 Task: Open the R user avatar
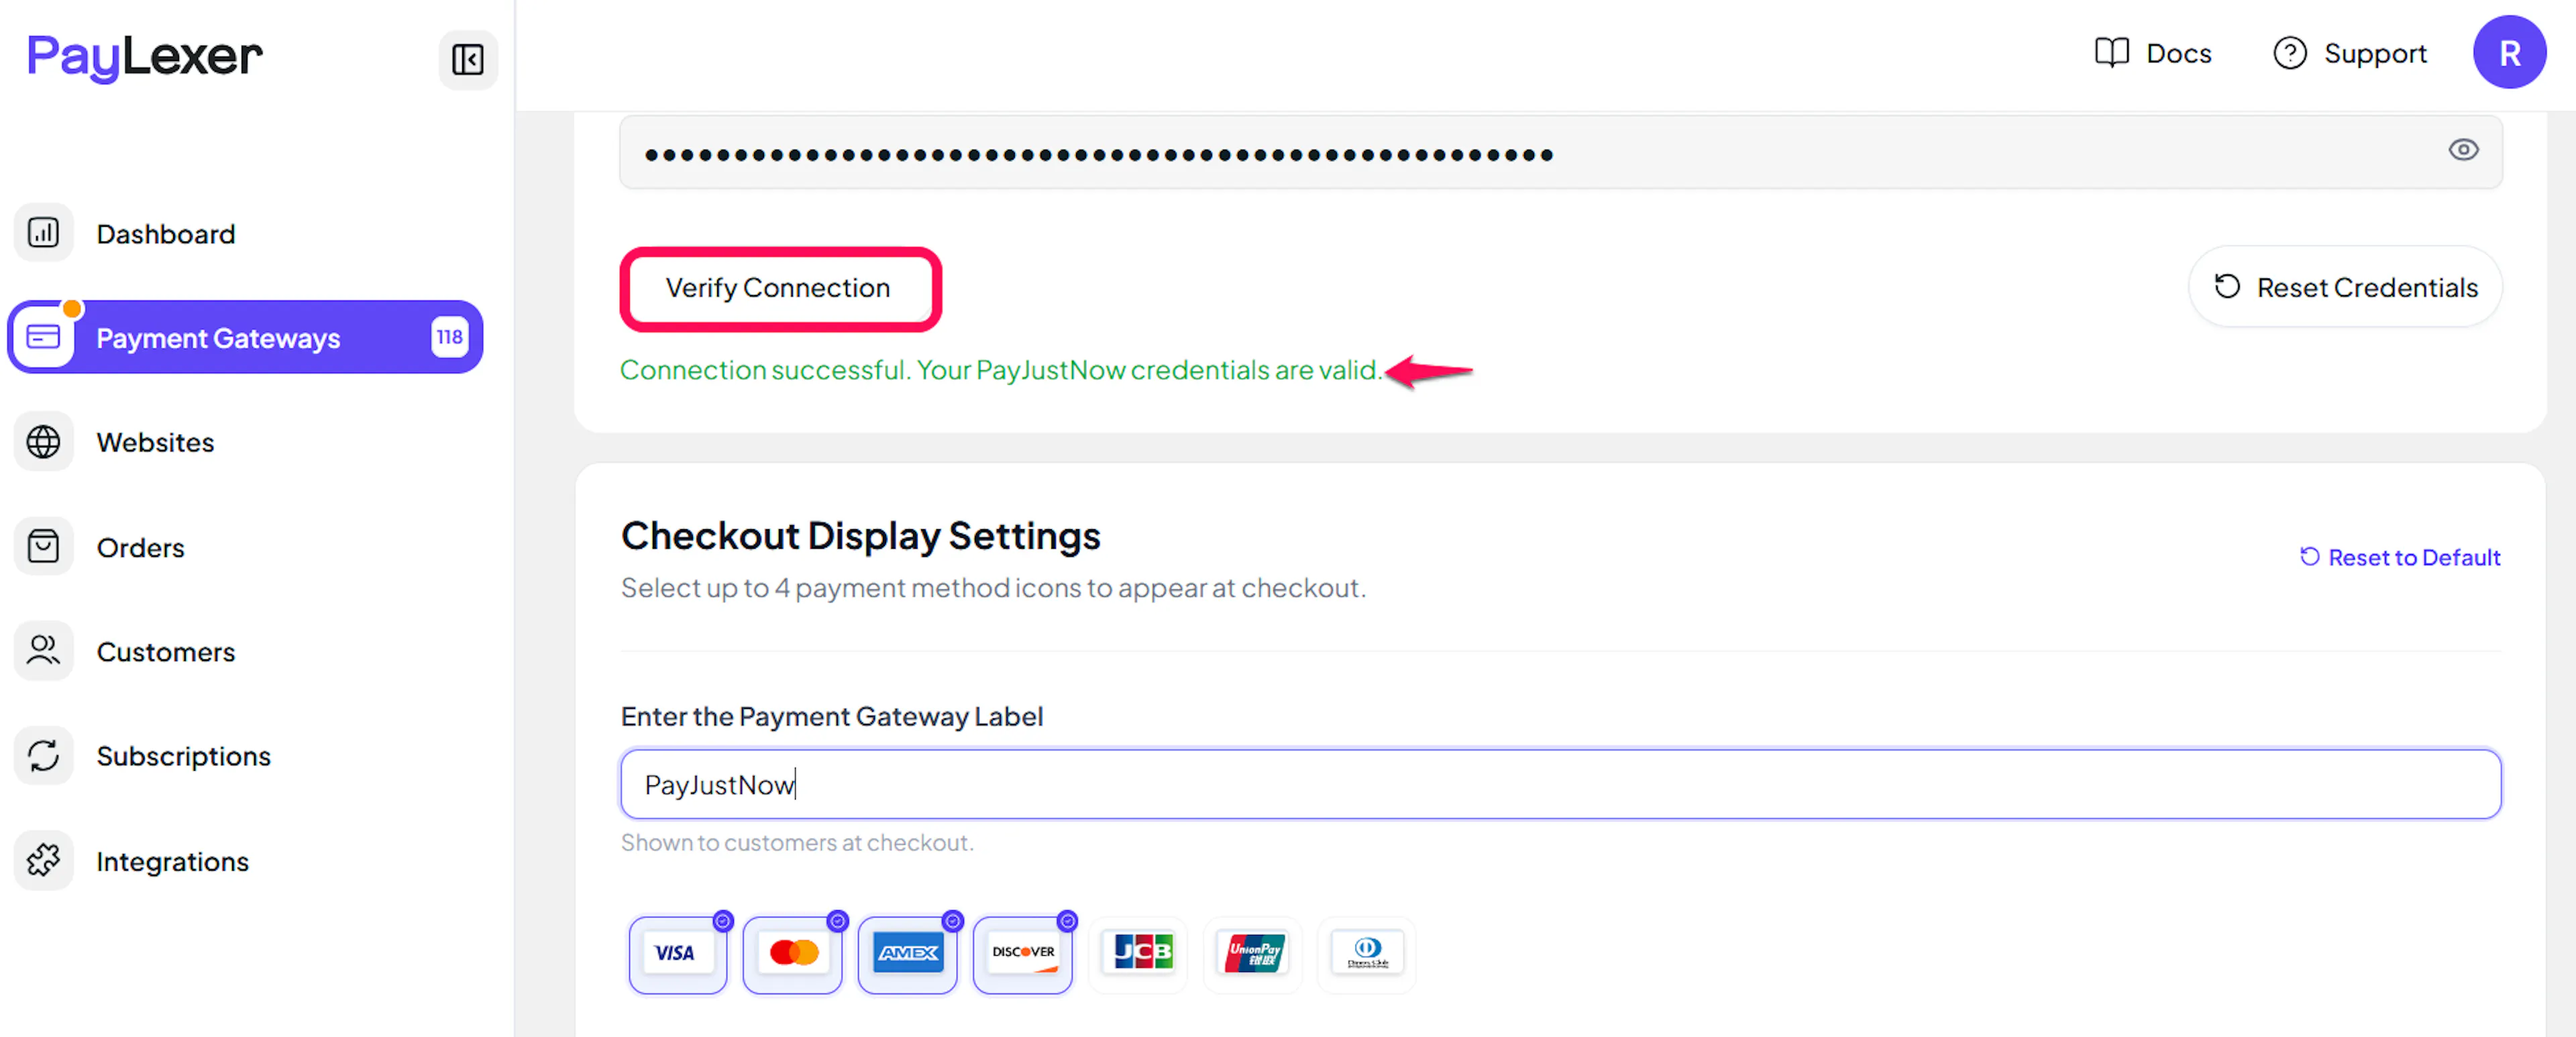pyautogui.click(x=2509, y=53)
